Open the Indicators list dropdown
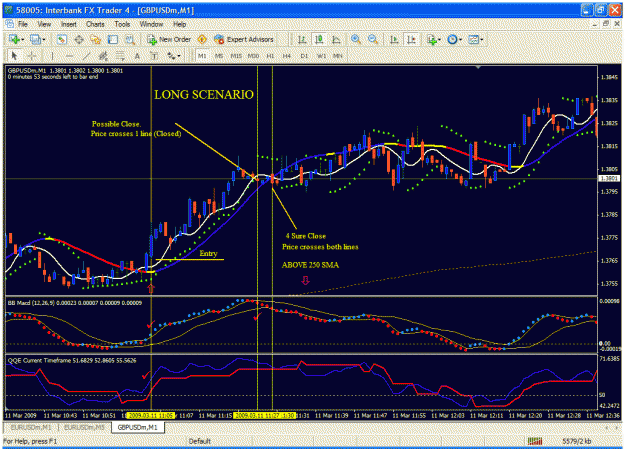This screenshot has width=625, height=449. coord(434,39)
